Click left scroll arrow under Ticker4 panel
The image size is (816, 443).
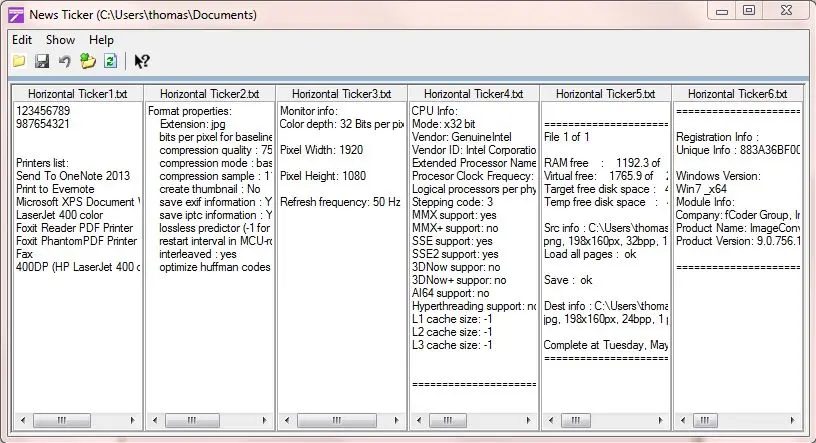tap(418, 421)
